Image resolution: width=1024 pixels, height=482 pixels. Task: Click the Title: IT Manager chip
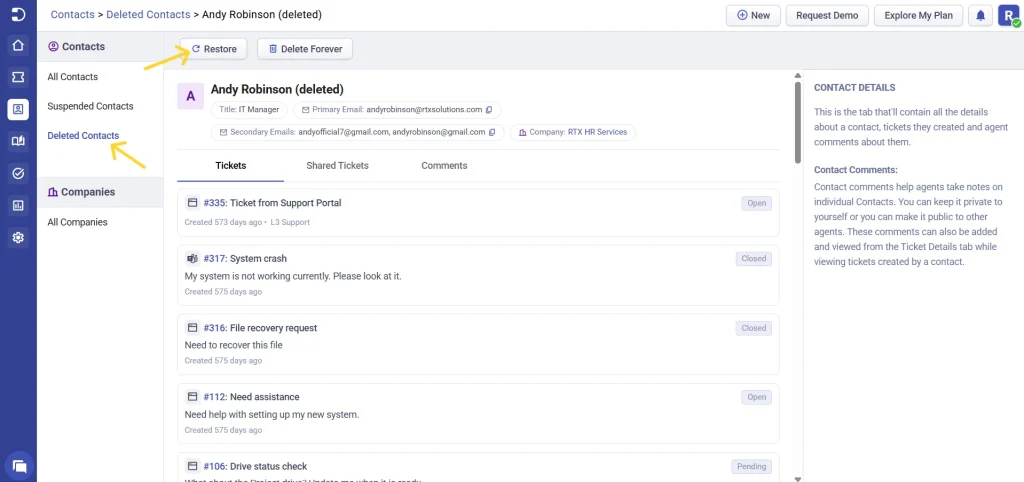[x=249, y=110]
